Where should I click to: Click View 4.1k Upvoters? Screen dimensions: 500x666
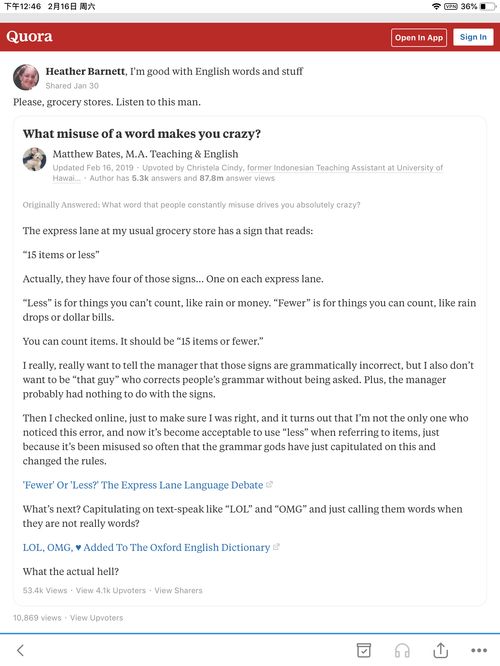point(110,590)
